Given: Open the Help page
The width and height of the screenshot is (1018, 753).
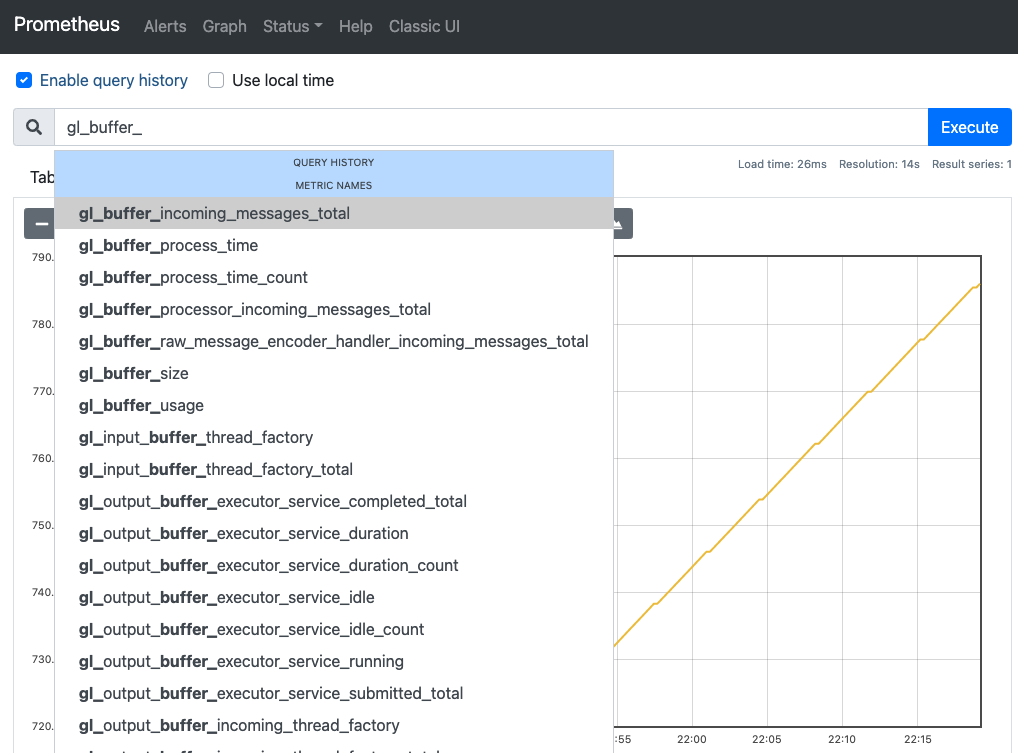Looking at the screenshot, I should point(355,27).
